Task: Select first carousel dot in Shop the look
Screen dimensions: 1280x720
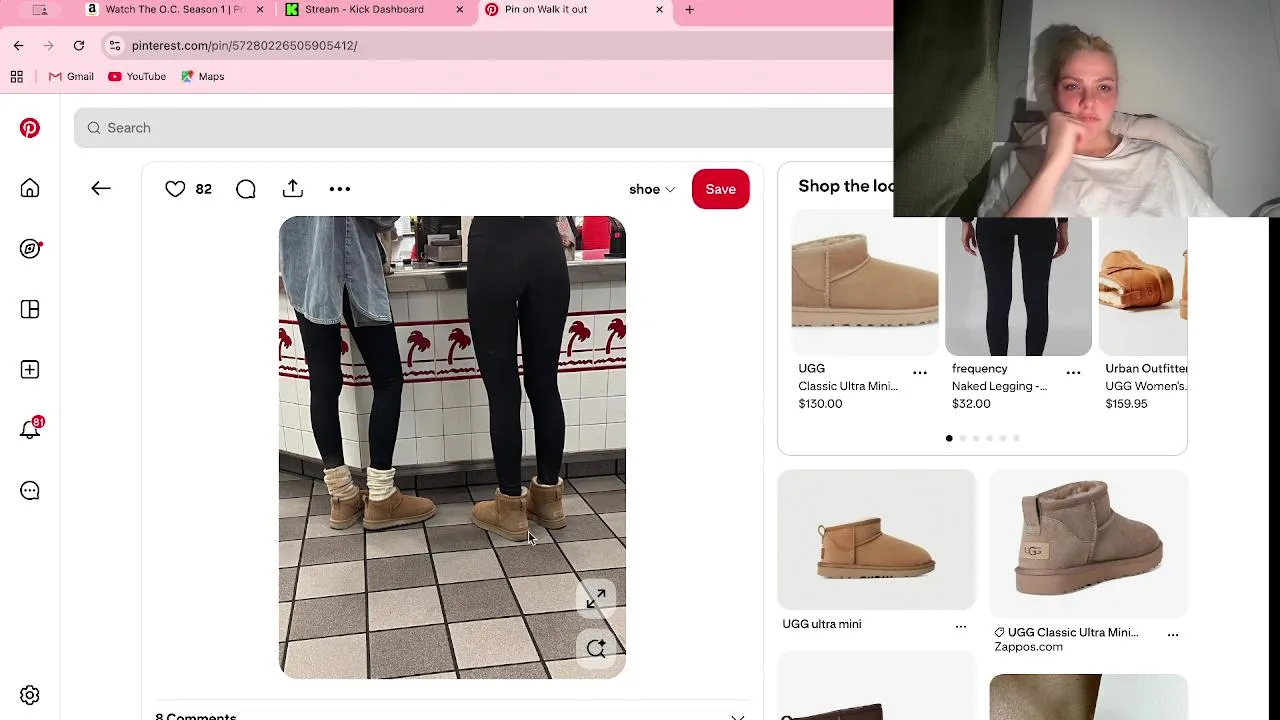Action: click(x=949, y=438)
